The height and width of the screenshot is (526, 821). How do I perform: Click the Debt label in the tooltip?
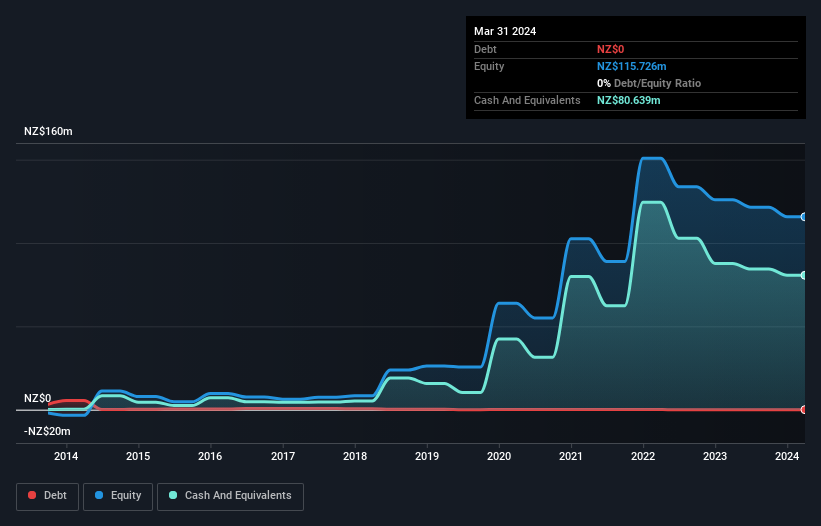(485, 49)
